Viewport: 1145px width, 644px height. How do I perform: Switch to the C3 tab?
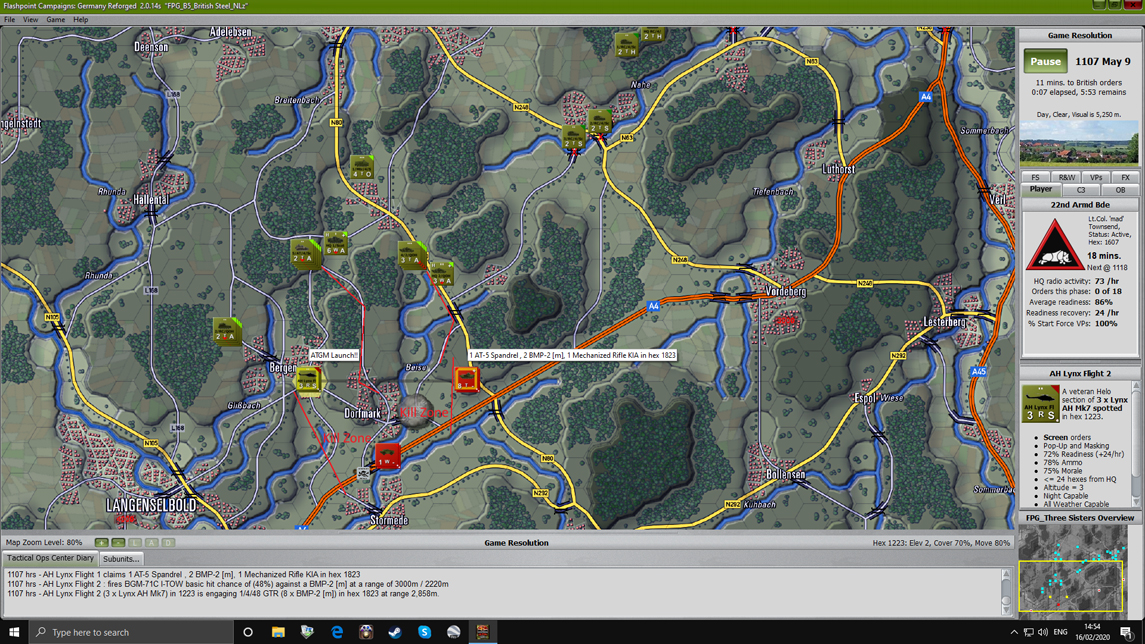tap(1081, 190)
